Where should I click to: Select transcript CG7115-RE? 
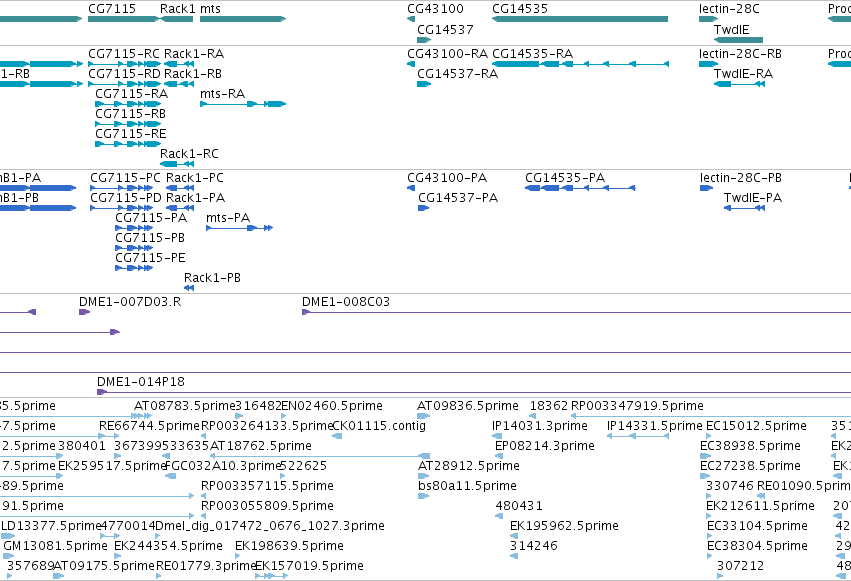point(131,134)
